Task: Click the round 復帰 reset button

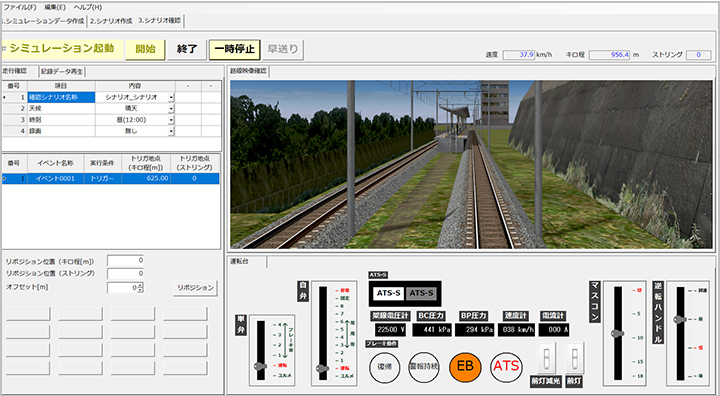Action: (384, 367)
